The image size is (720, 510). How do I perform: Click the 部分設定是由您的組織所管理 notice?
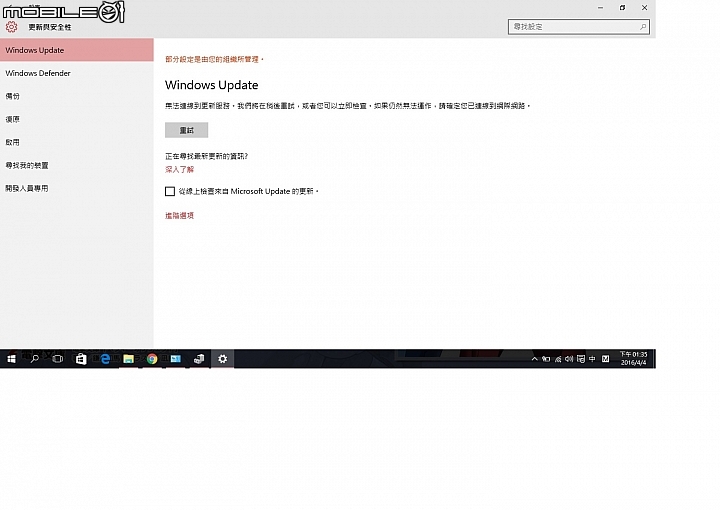pos(214,59)
